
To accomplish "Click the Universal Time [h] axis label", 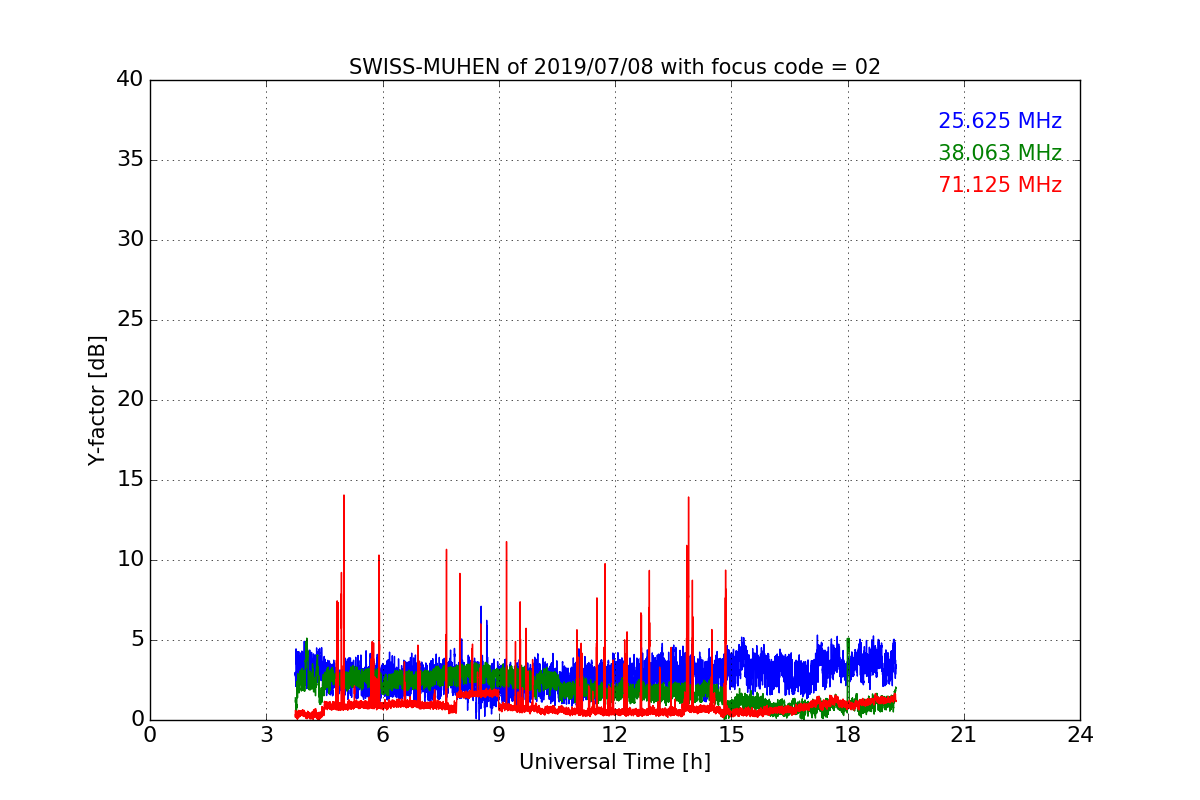I will point(615,762).
